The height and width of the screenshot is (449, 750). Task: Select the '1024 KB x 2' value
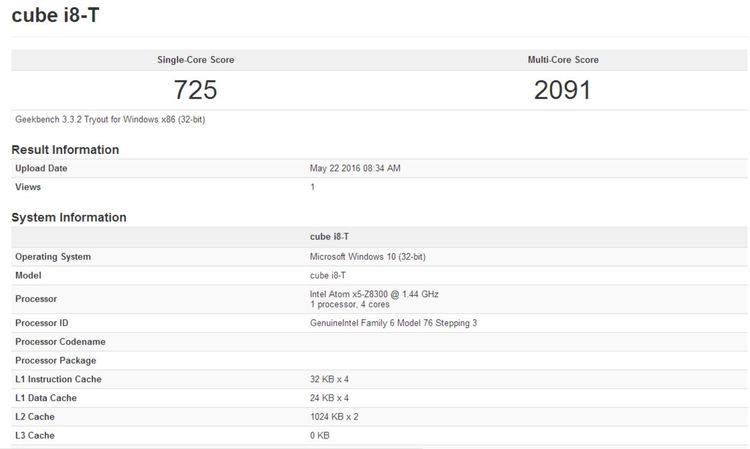pos(334,416)
